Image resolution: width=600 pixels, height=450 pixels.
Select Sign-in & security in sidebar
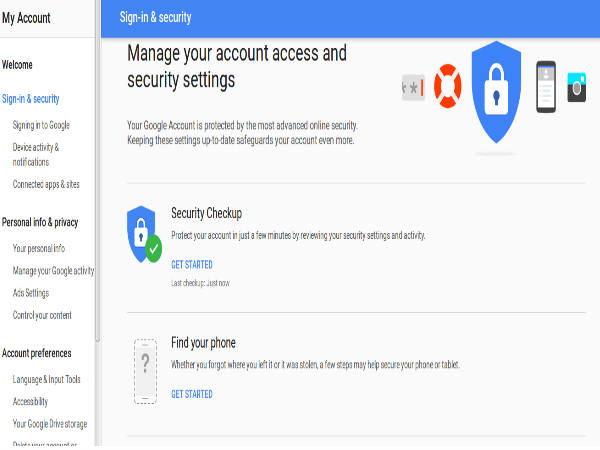pos(31,99)
